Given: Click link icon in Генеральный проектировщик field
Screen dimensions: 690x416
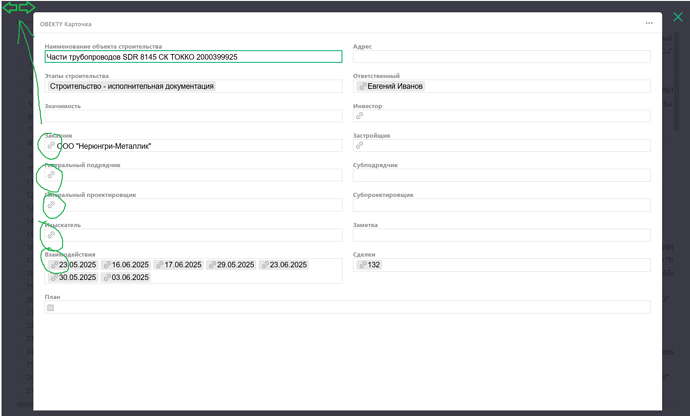Looking at the screenshot, I should pos(51,205).
